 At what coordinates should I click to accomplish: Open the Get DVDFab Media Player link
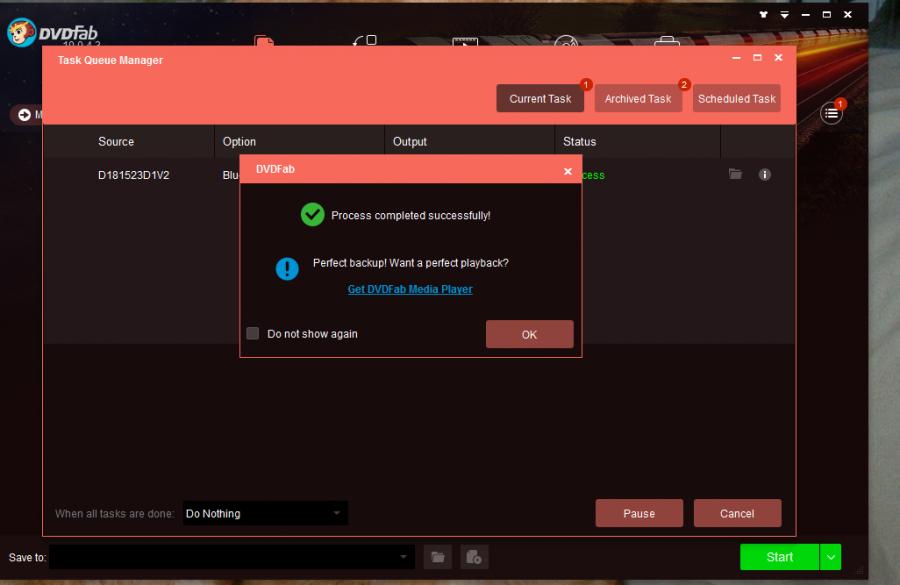click(x=410, y=289)
